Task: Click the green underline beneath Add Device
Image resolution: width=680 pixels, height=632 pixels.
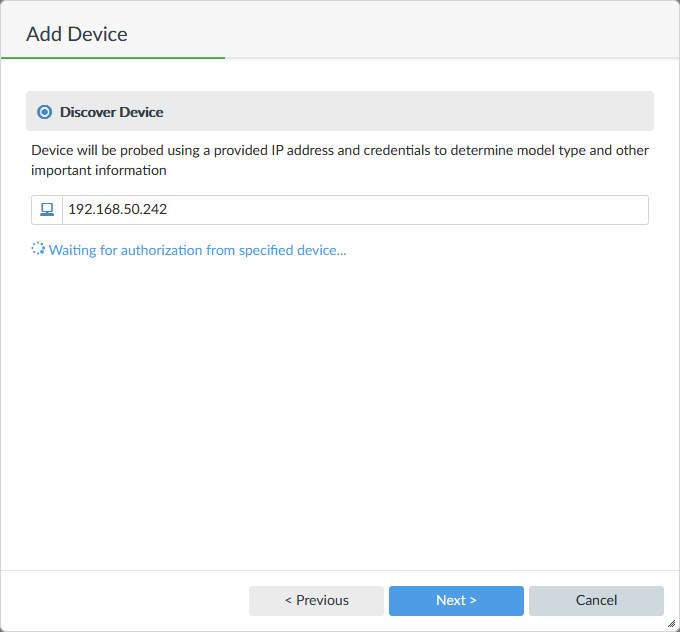Action: (113, 58)
